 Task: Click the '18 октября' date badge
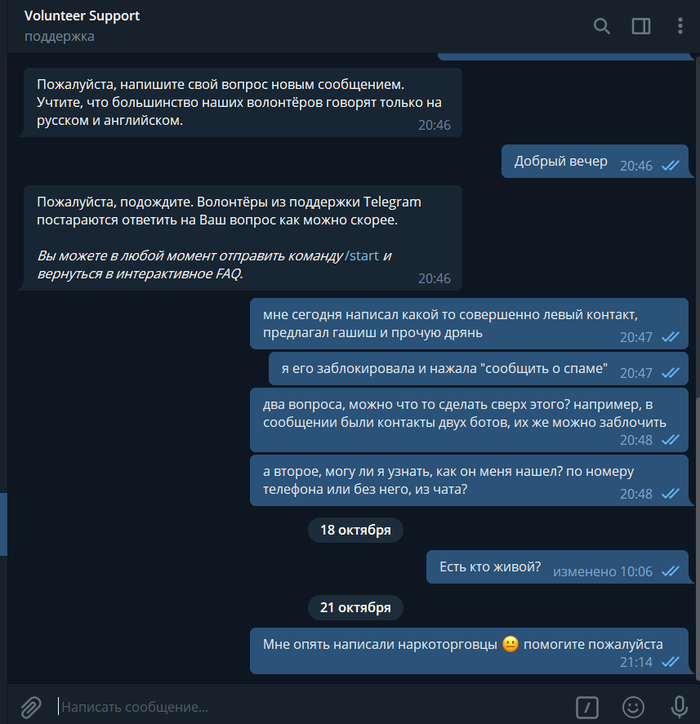coord(356,530)
